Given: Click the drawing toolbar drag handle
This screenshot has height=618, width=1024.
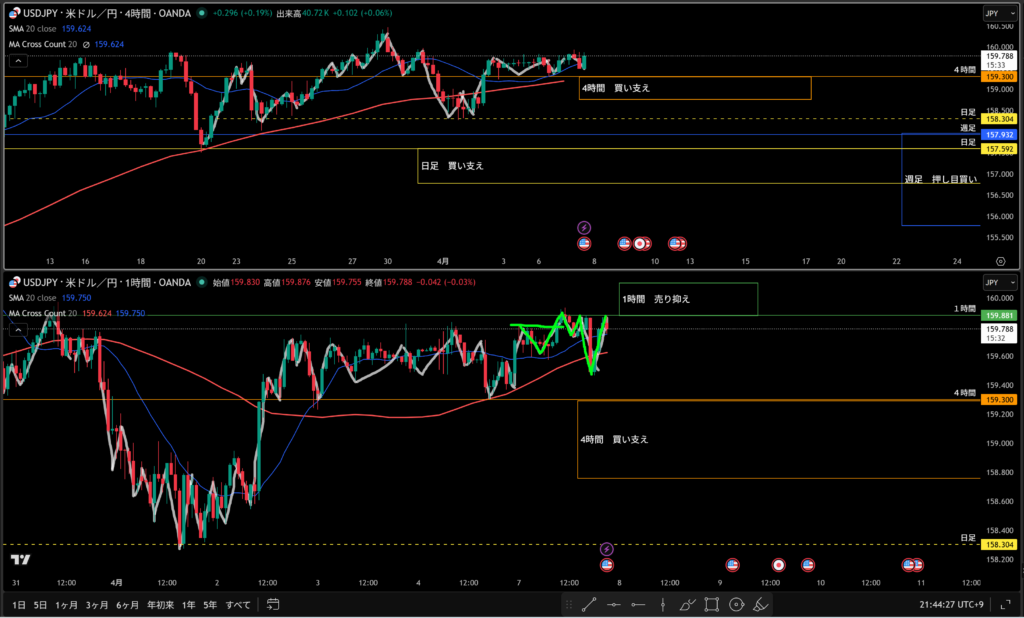Looking at the screenshot, I should tap(567, 604).
